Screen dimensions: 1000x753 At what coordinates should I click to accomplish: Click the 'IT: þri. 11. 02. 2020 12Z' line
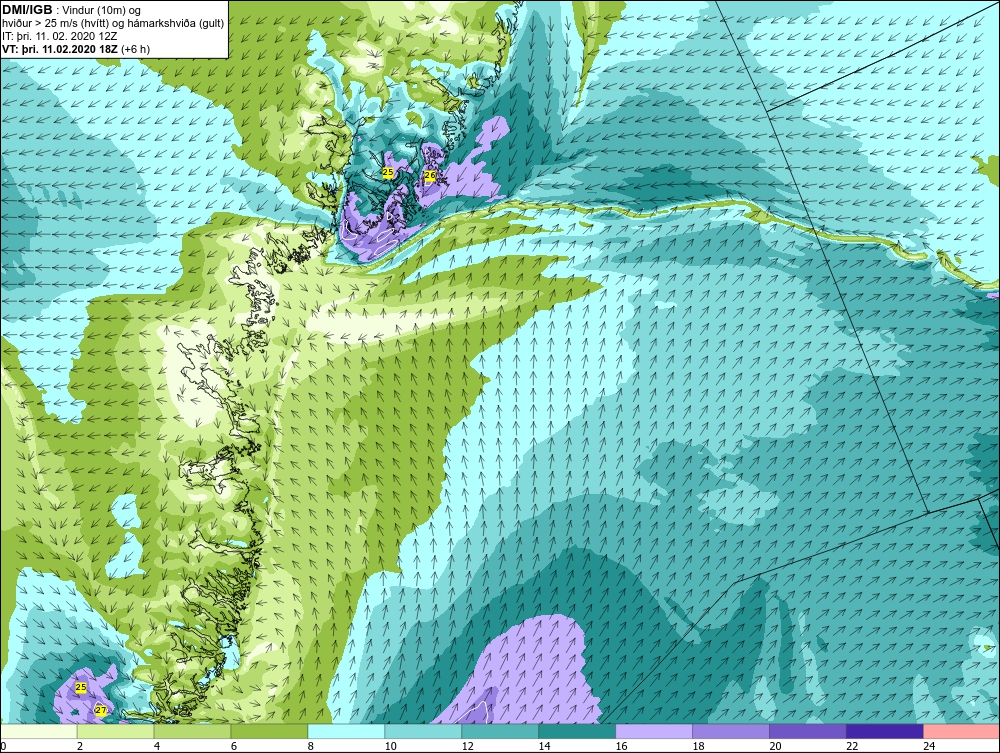[x=60, y=36]
